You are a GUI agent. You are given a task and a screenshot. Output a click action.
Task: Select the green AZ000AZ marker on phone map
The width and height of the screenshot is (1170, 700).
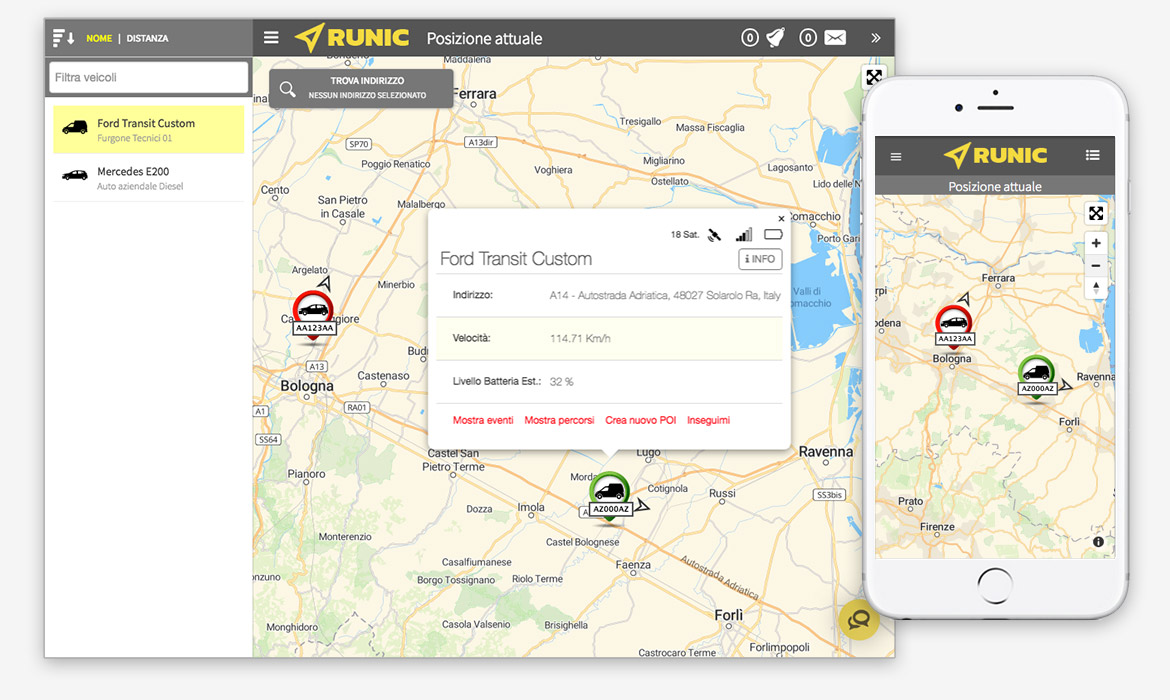point(1036,377)
